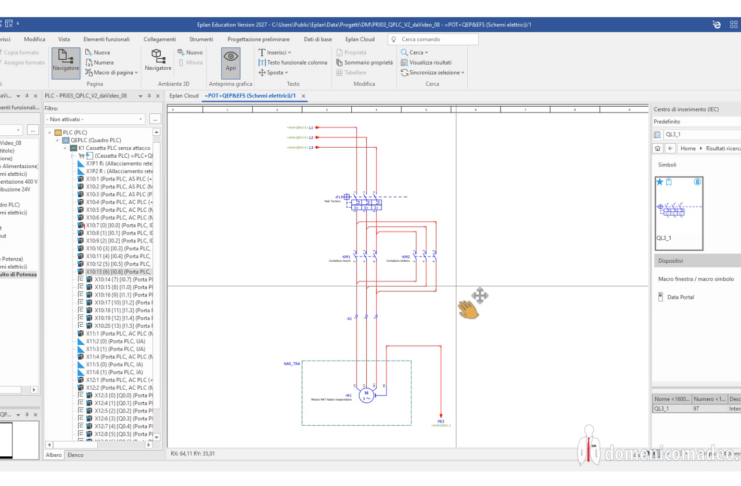Screen dimensions: 741x486
Task: Click the QL3_1 search field
Action: coord(702,135)
